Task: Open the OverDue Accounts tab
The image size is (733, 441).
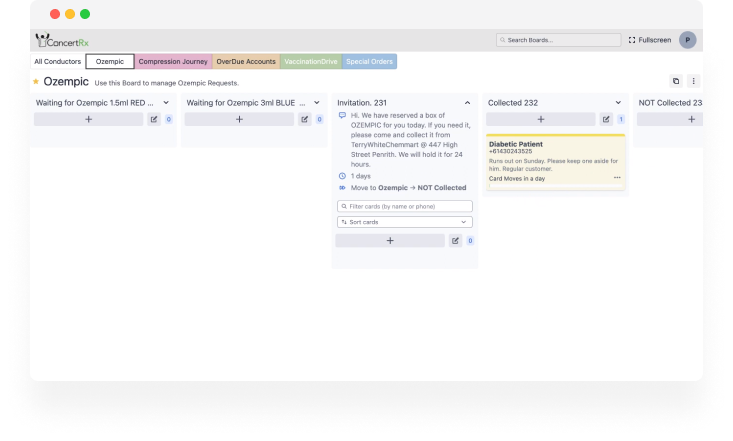Action: pos(246,62)
